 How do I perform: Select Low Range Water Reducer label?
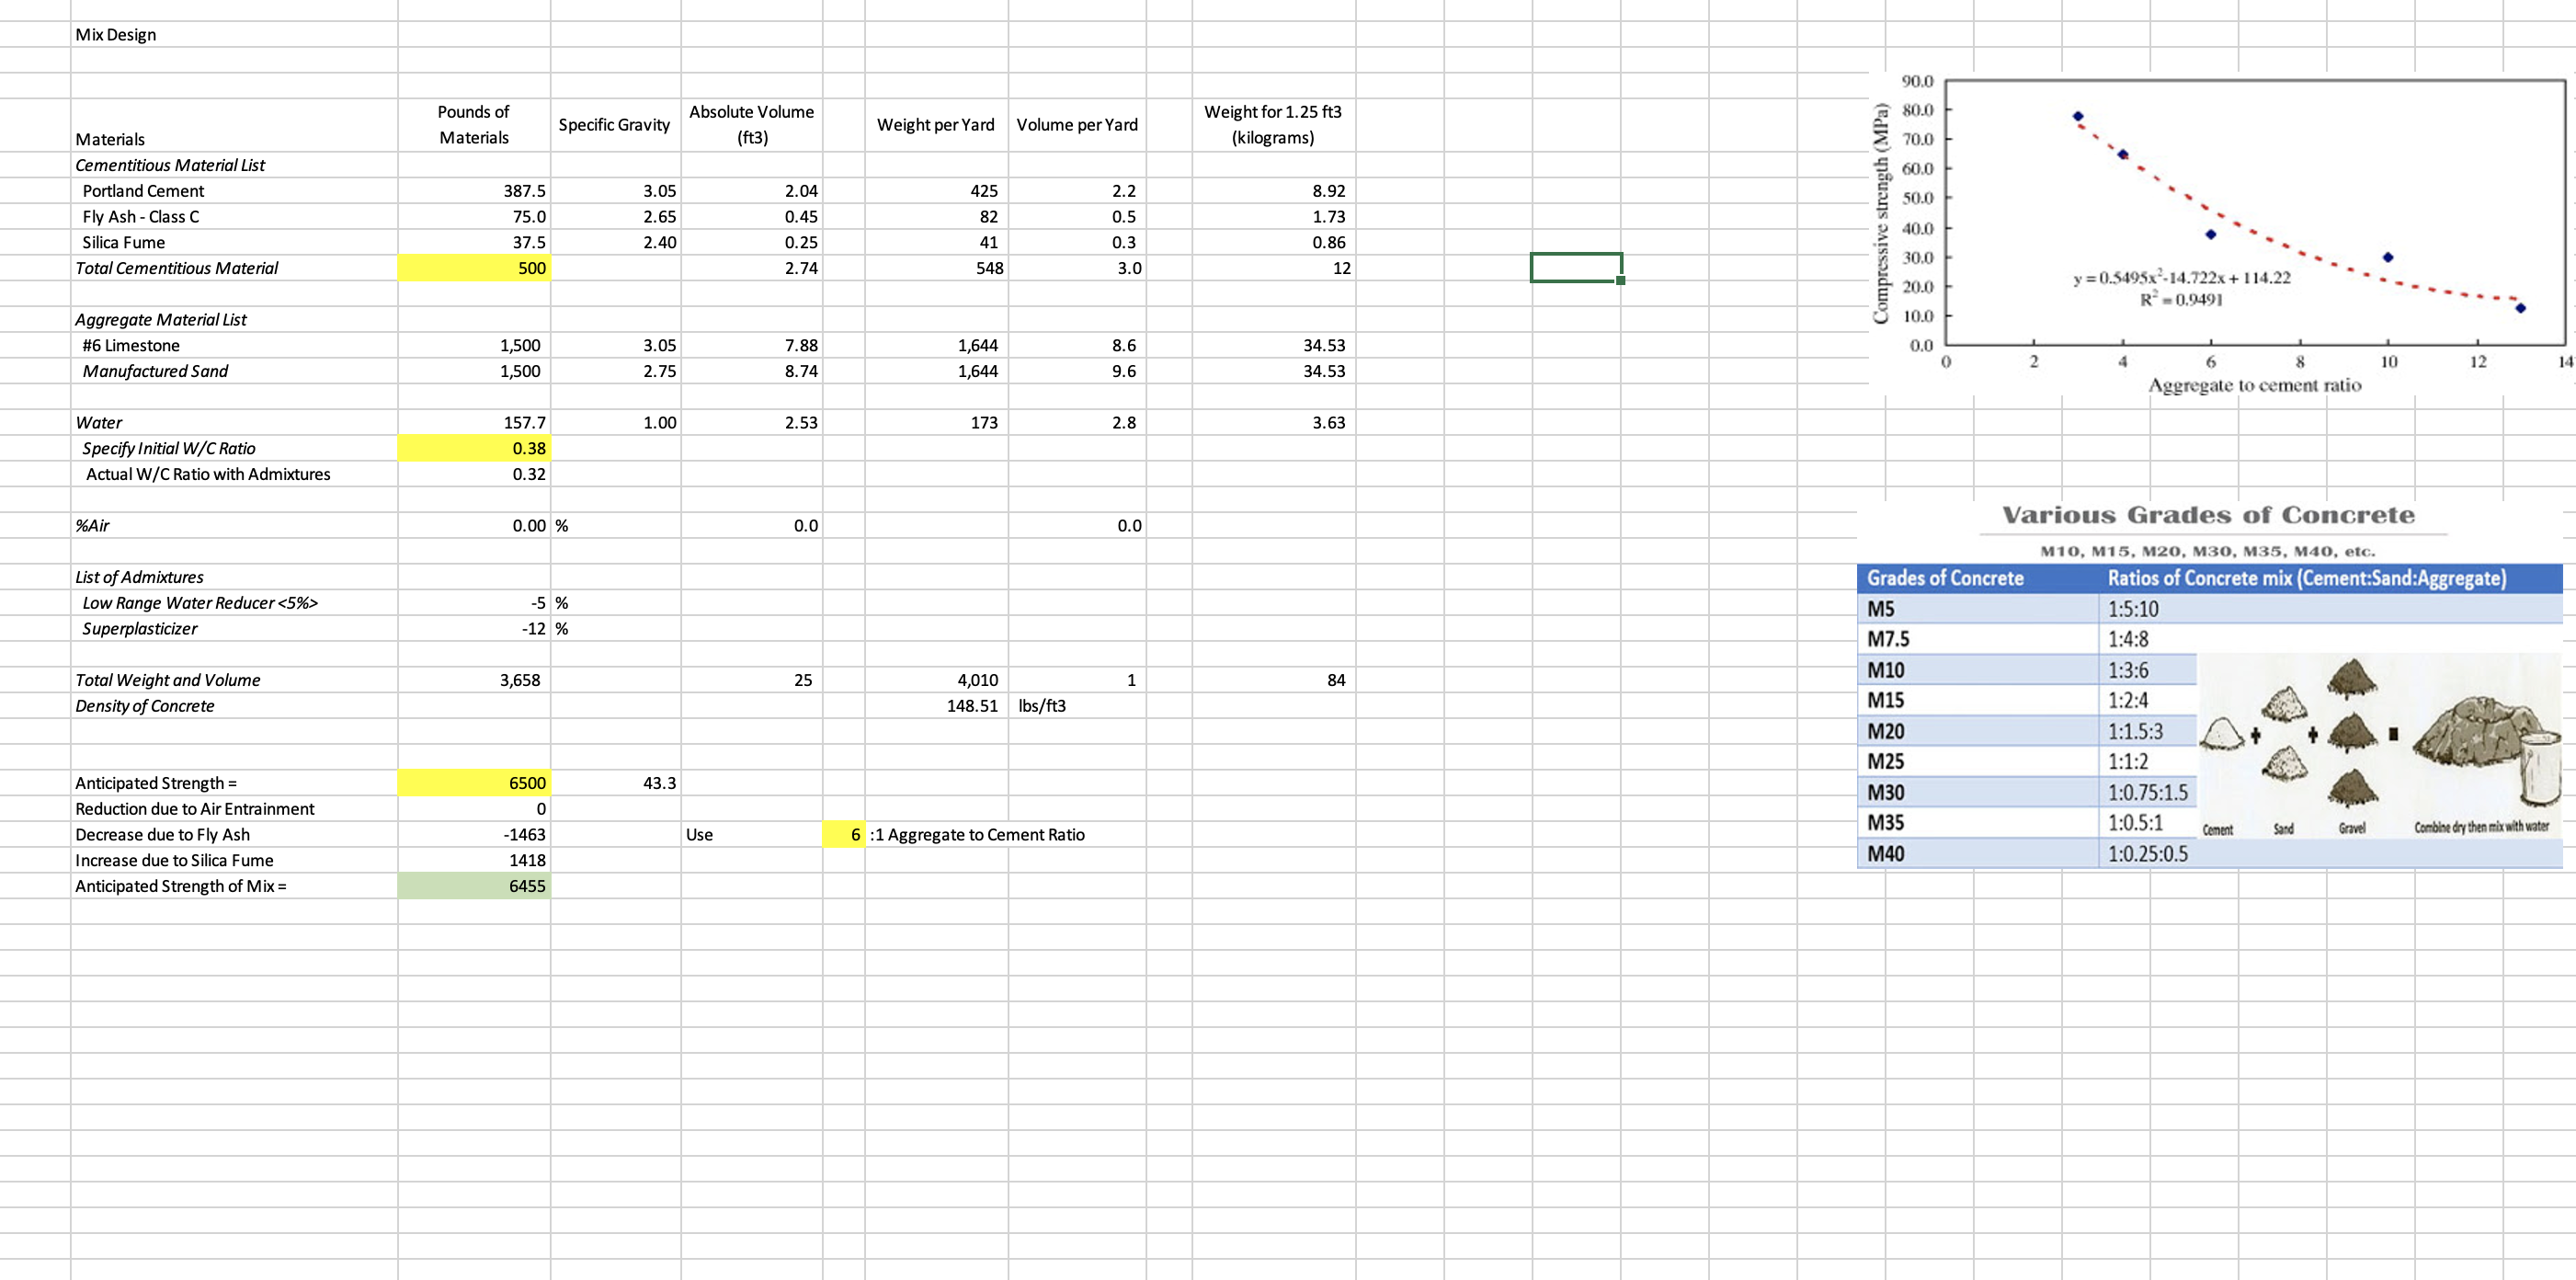click(234, 602)
